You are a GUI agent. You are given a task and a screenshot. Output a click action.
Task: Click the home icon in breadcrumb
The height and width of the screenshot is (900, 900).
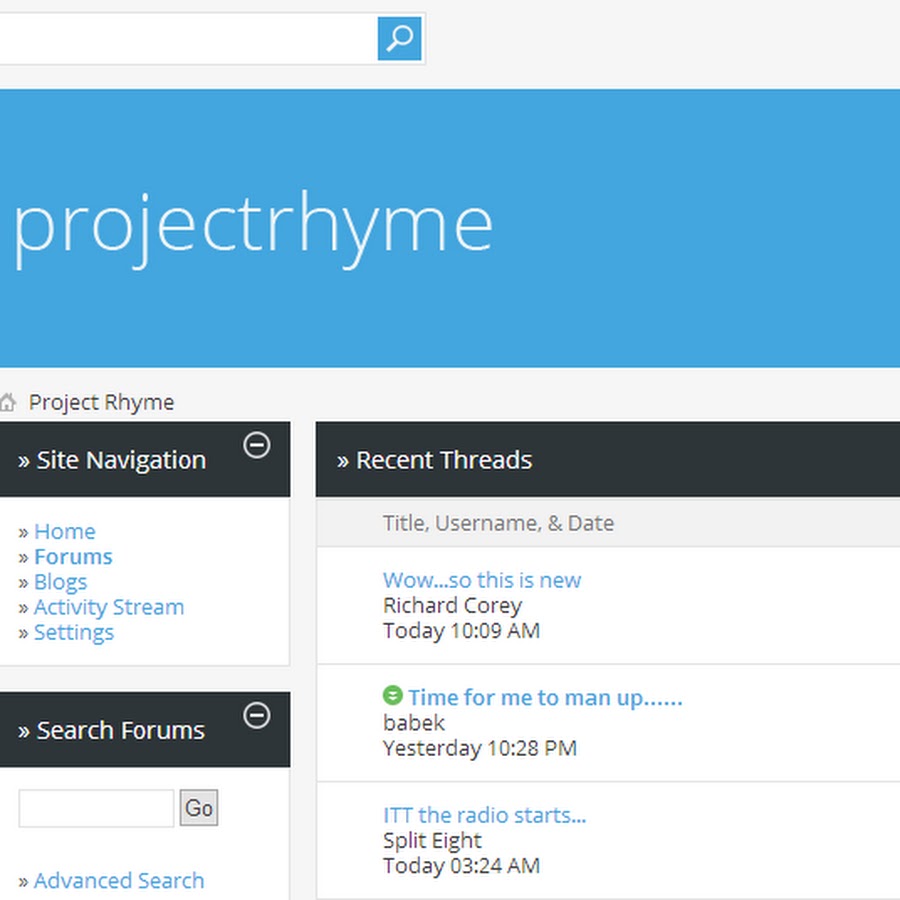click(7, 402)
